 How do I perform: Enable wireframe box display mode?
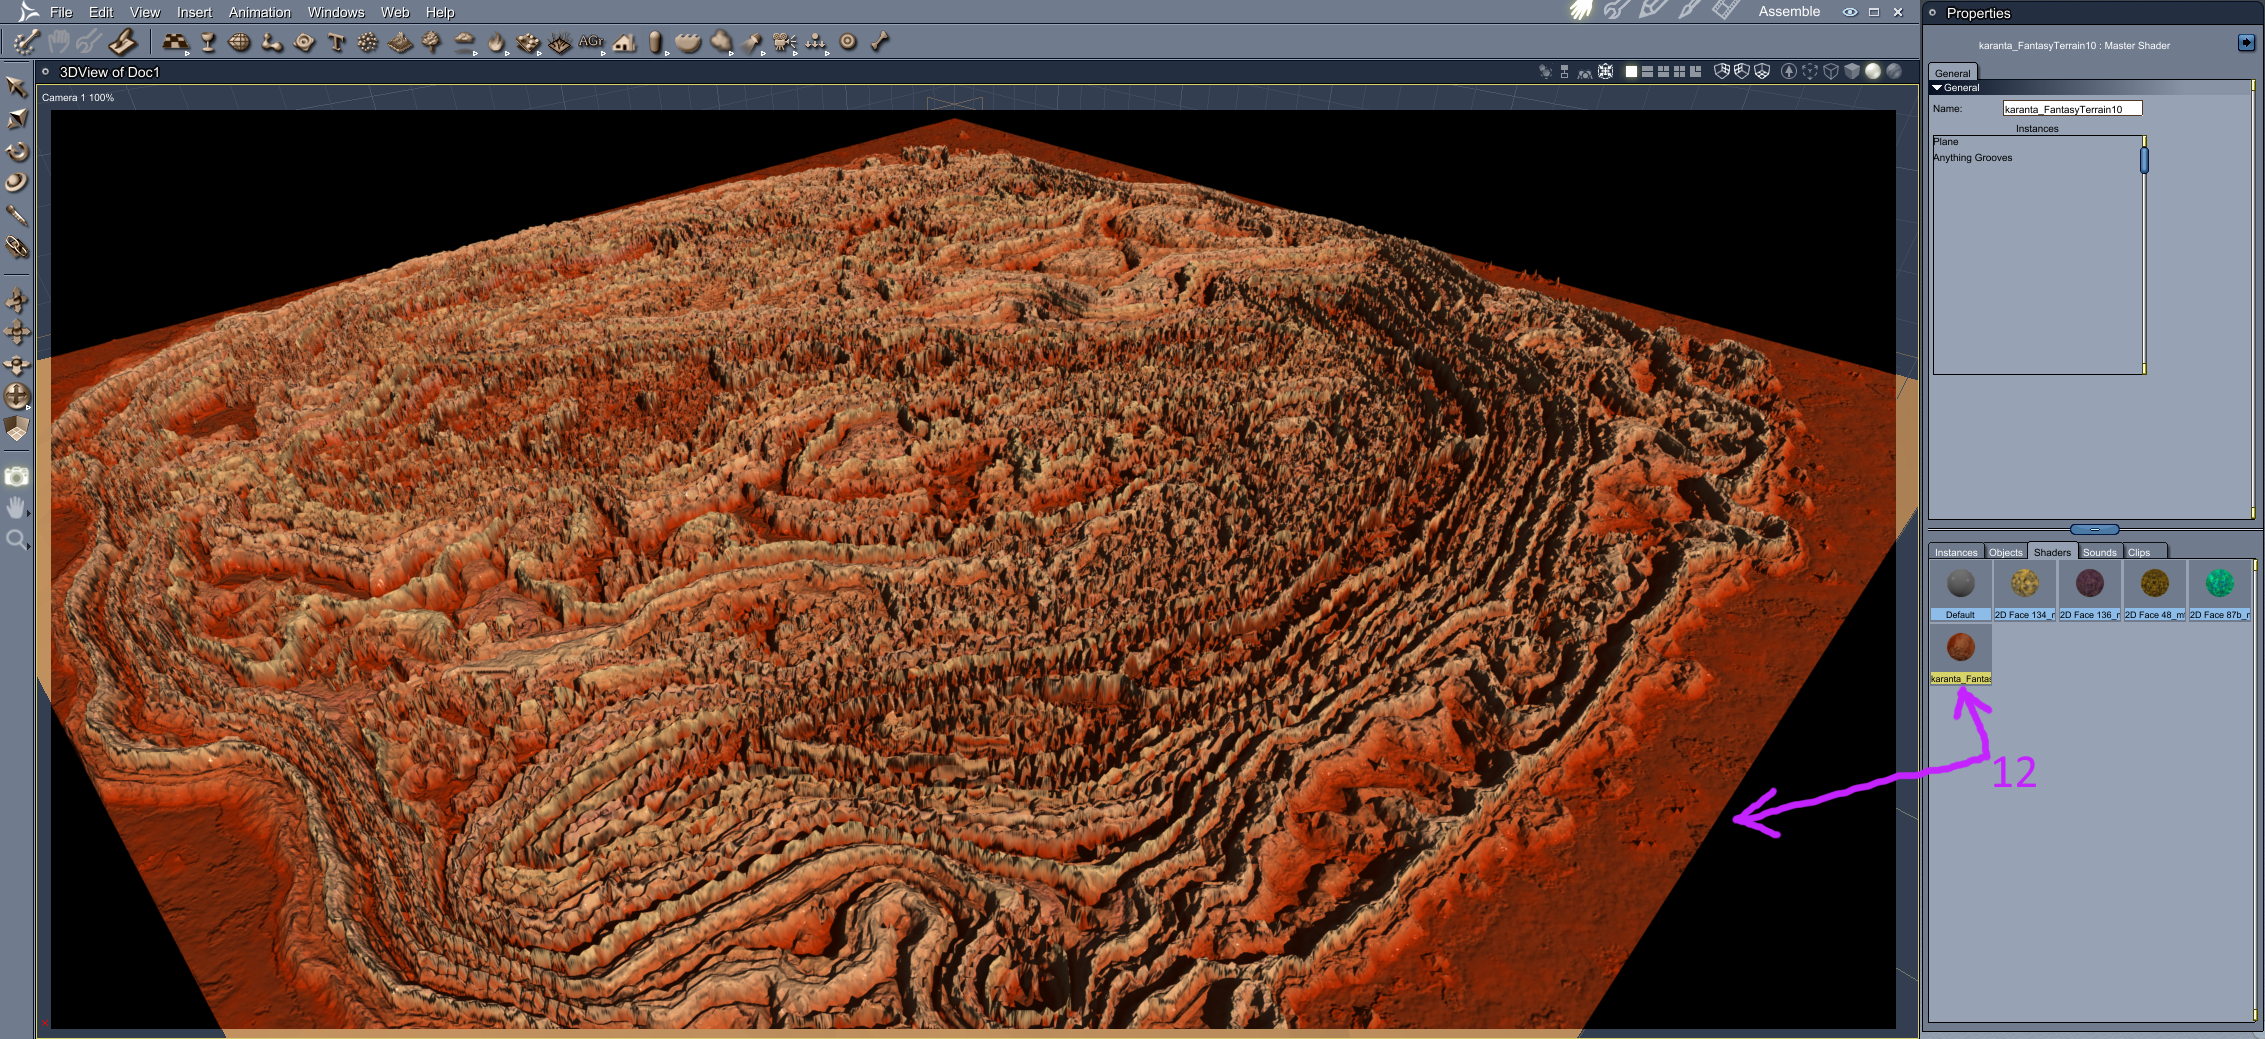(1832, 71)
